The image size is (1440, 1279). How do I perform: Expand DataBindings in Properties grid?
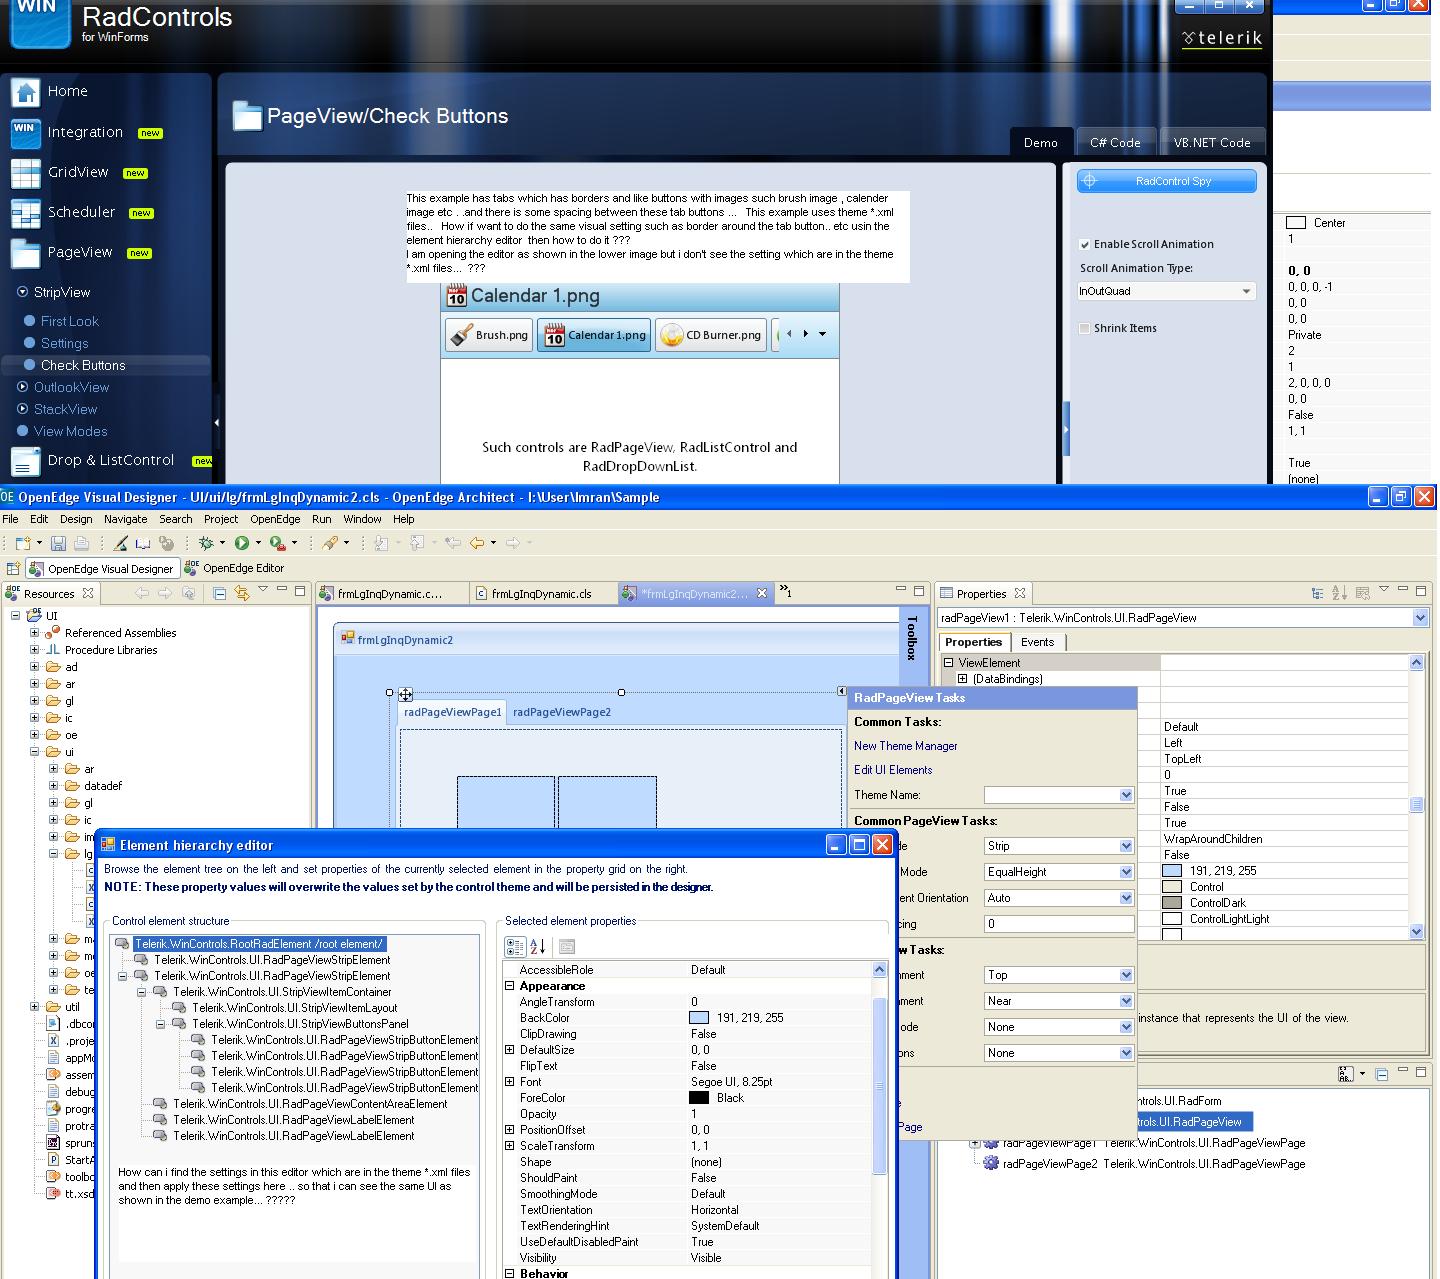pyautogui.click(x=963, y=679)
